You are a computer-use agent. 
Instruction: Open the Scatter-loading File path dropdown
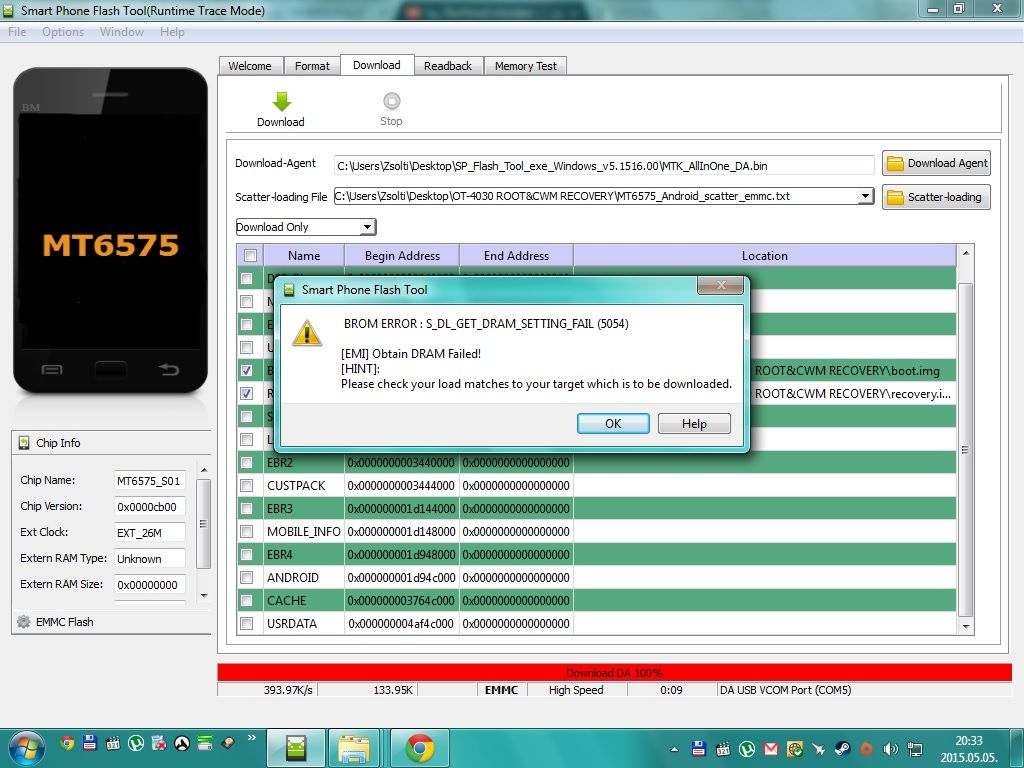[x=865, y=196]
